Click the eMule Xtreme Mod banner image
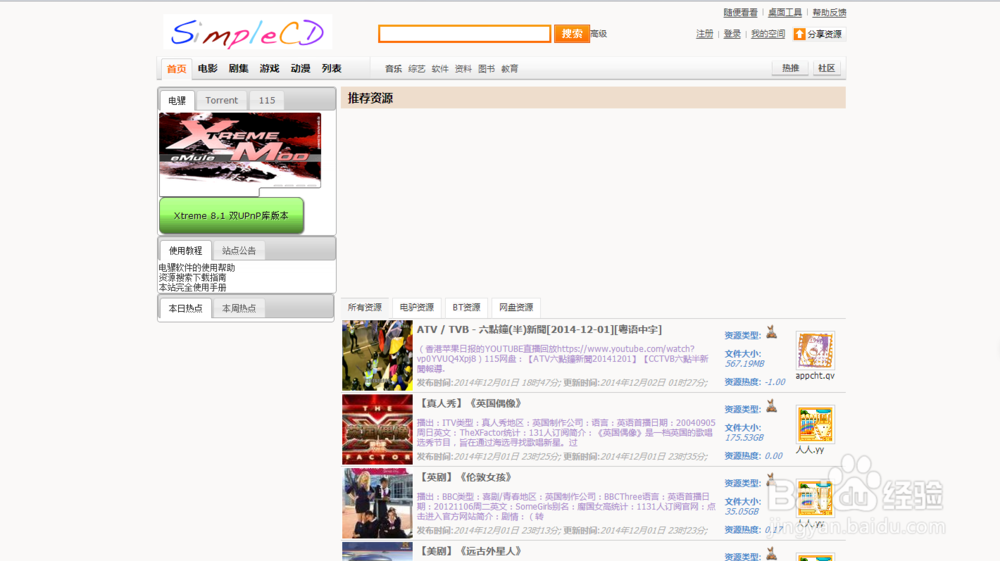The image size is (1000, 561). pyautogui.click(x=240, y=151)
